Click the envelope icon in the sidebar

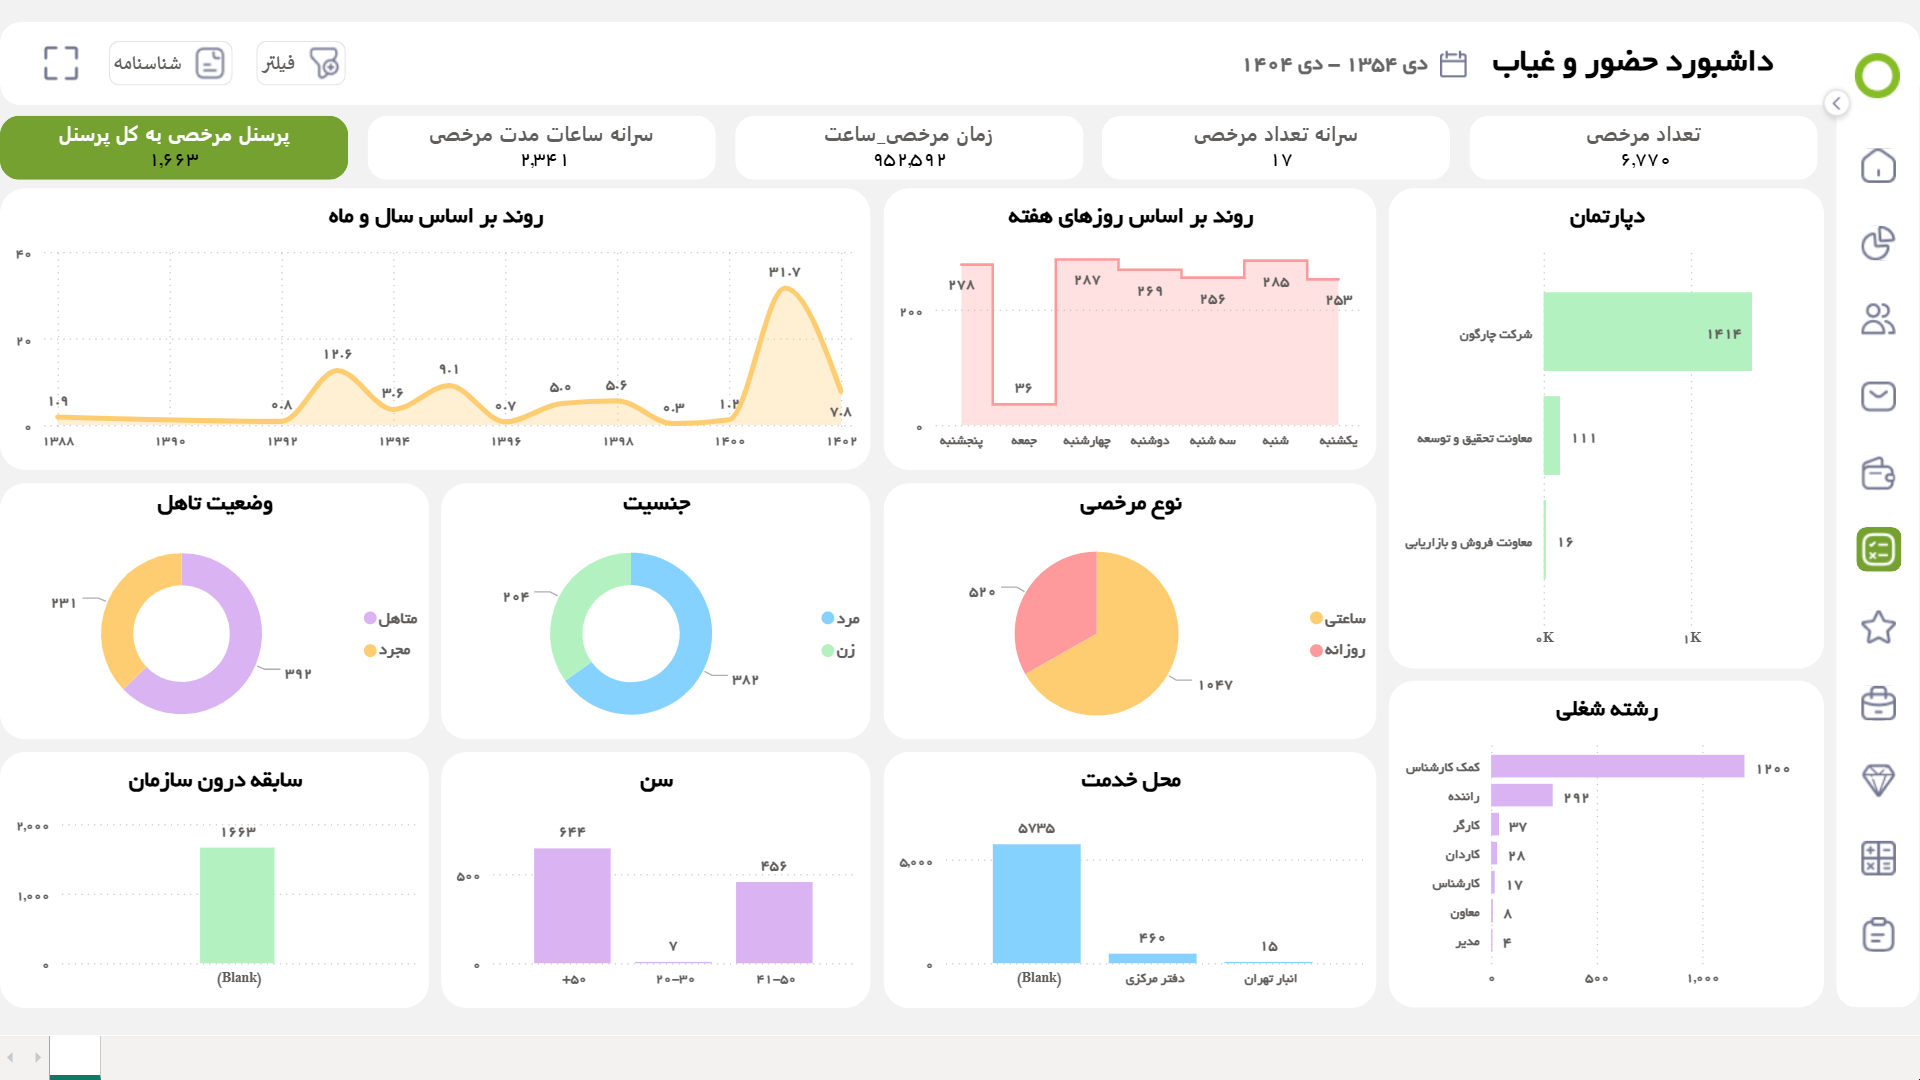coord(1880,396)
